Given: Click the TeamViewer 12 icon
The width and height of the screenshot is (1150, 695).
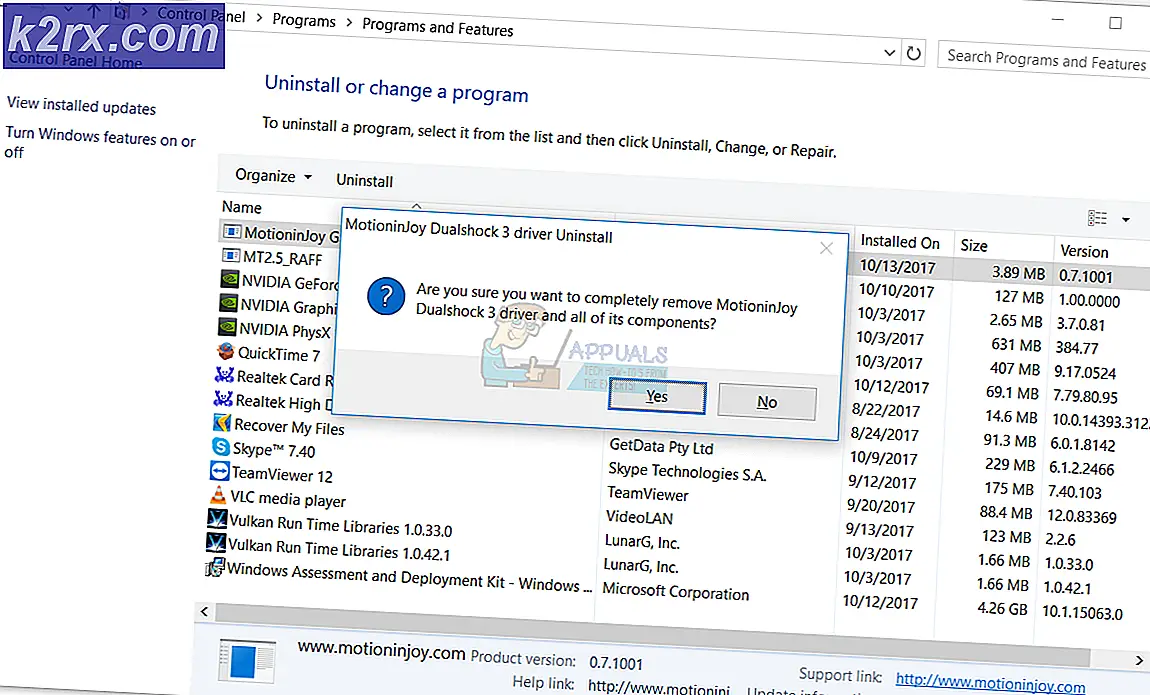Looking at the screenshot, I should (219, 471).
